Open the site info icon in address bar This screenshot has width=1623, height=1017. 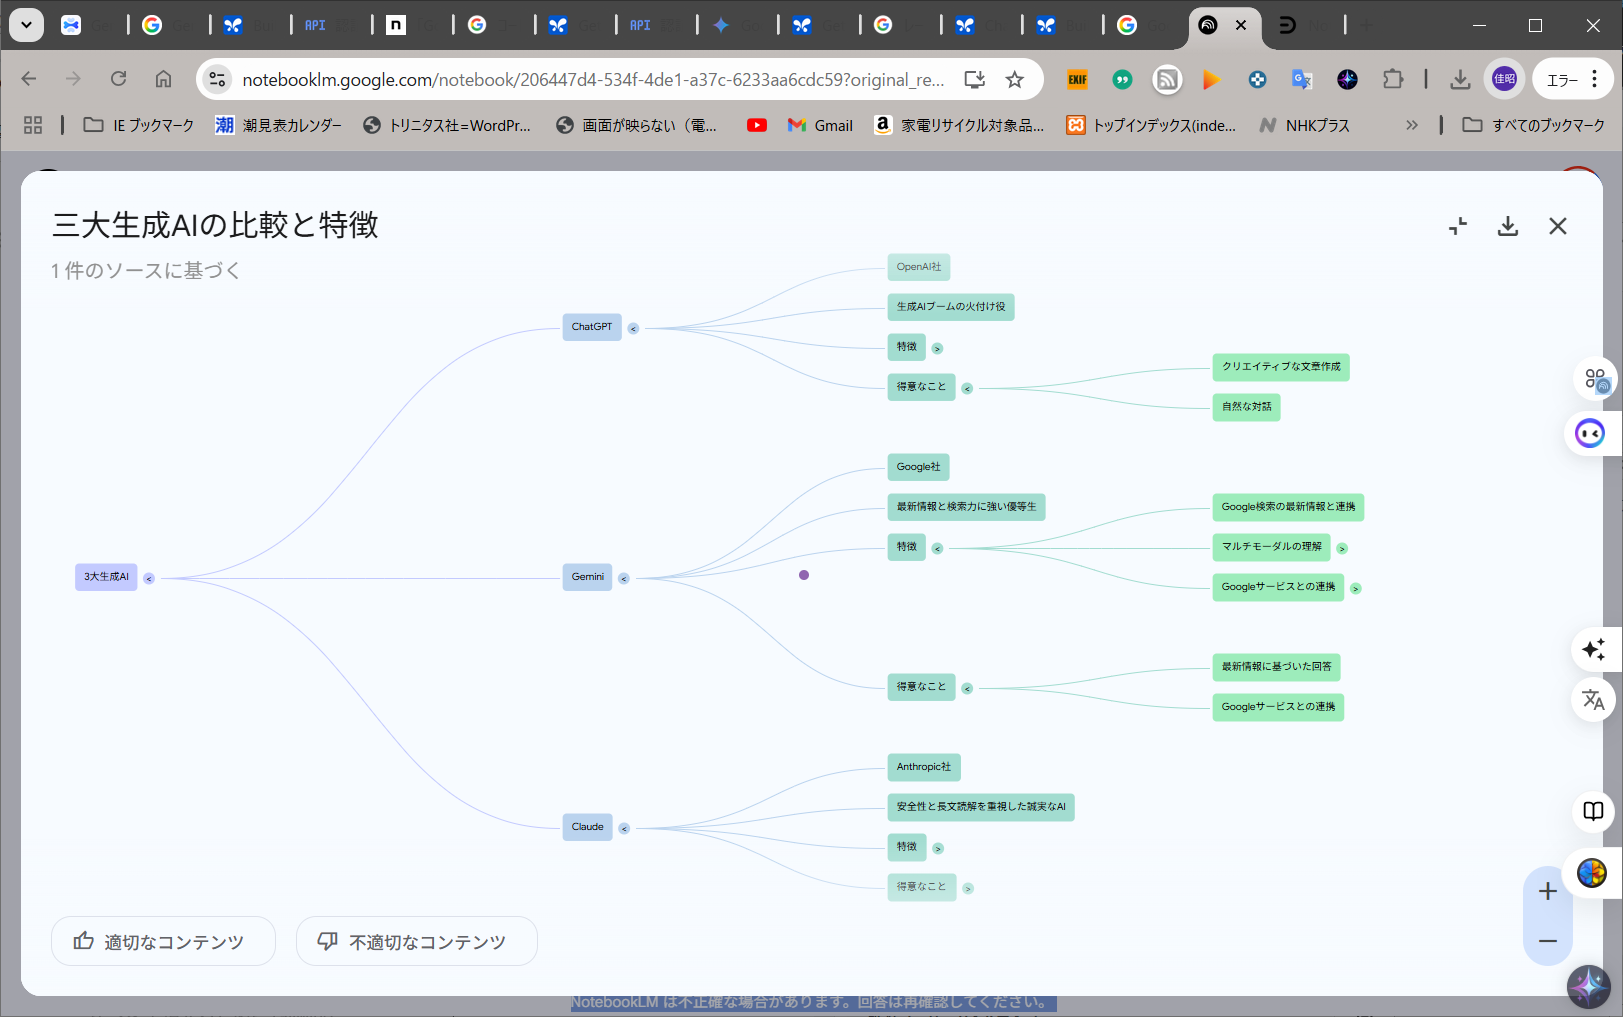click(217, 79)
